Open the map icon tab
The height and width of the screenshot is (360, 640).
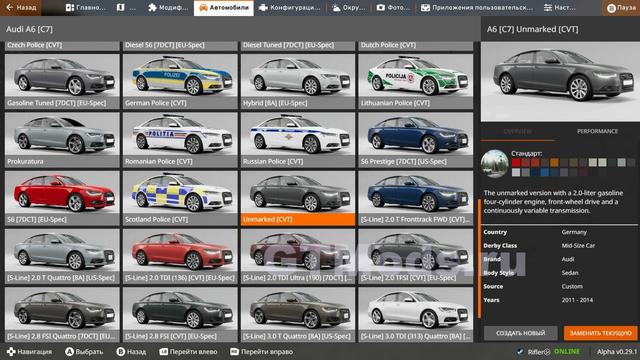126,7
